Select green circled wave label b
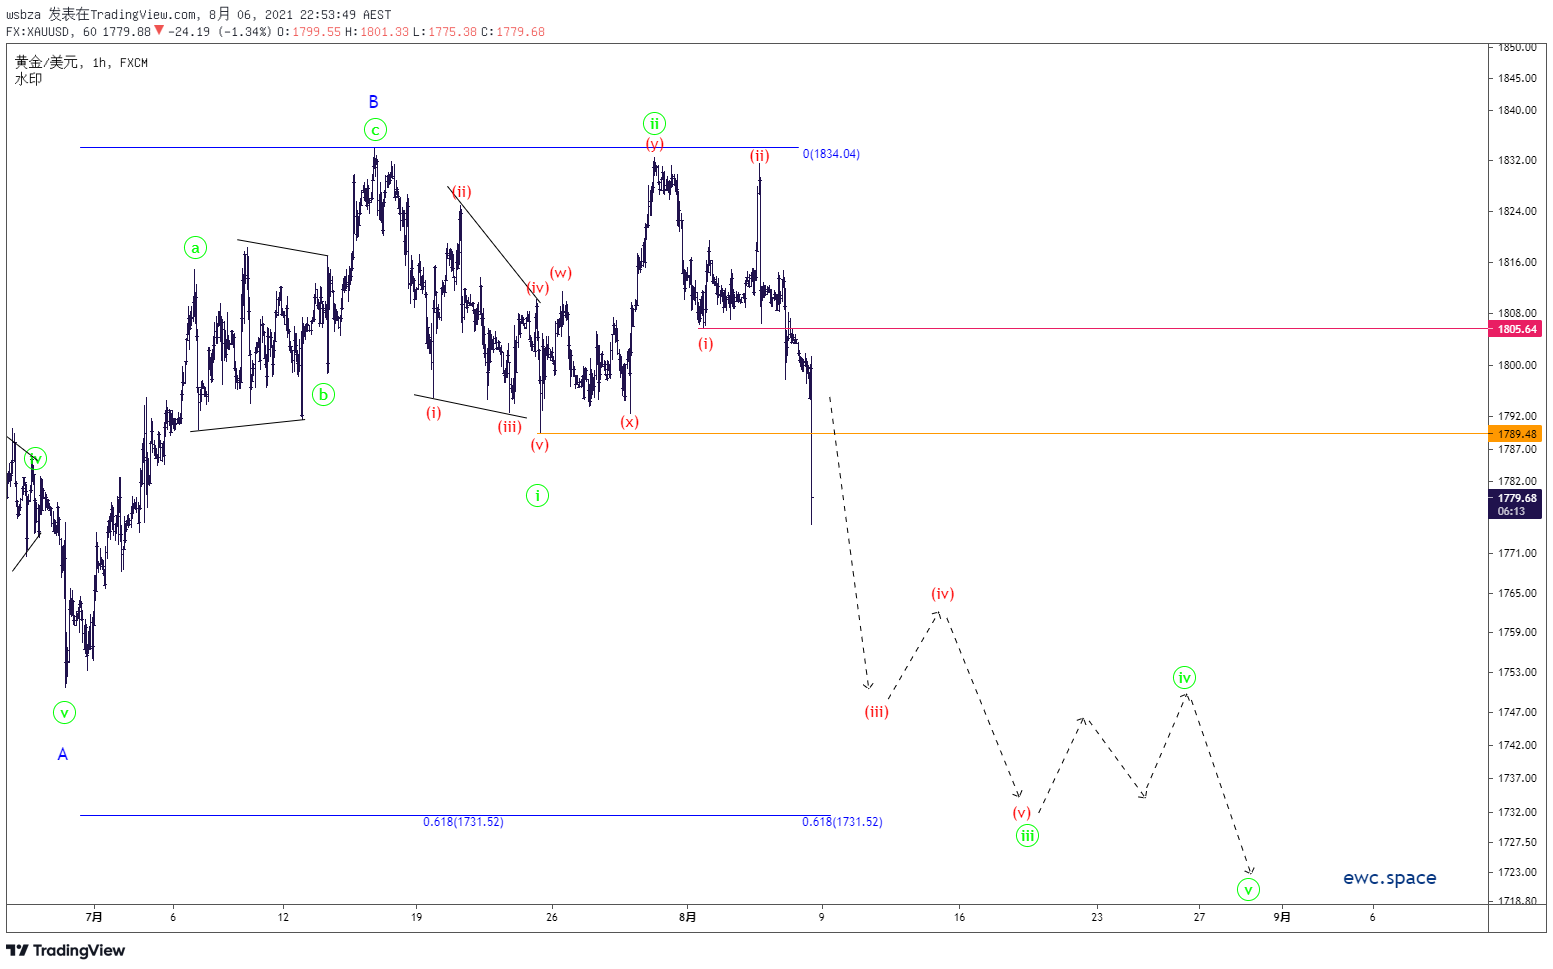 pyautogui.click(x=323, y=395)
